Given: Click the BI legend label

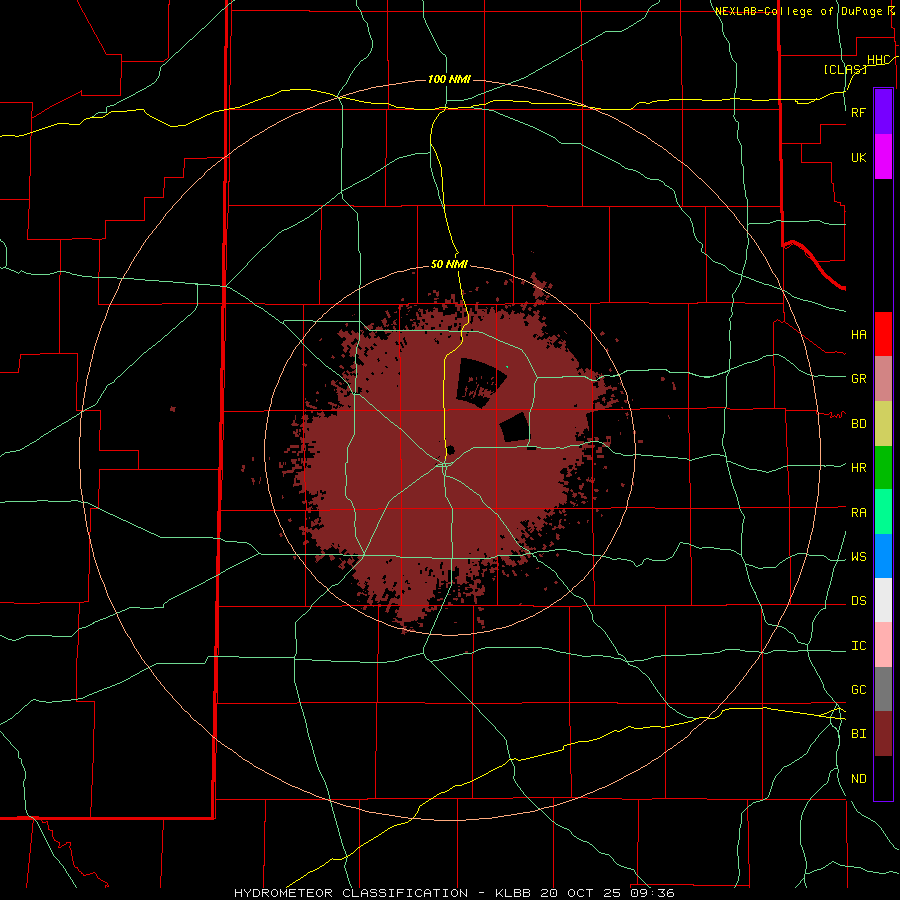Looking at the screenshot, I should [858, 734].
